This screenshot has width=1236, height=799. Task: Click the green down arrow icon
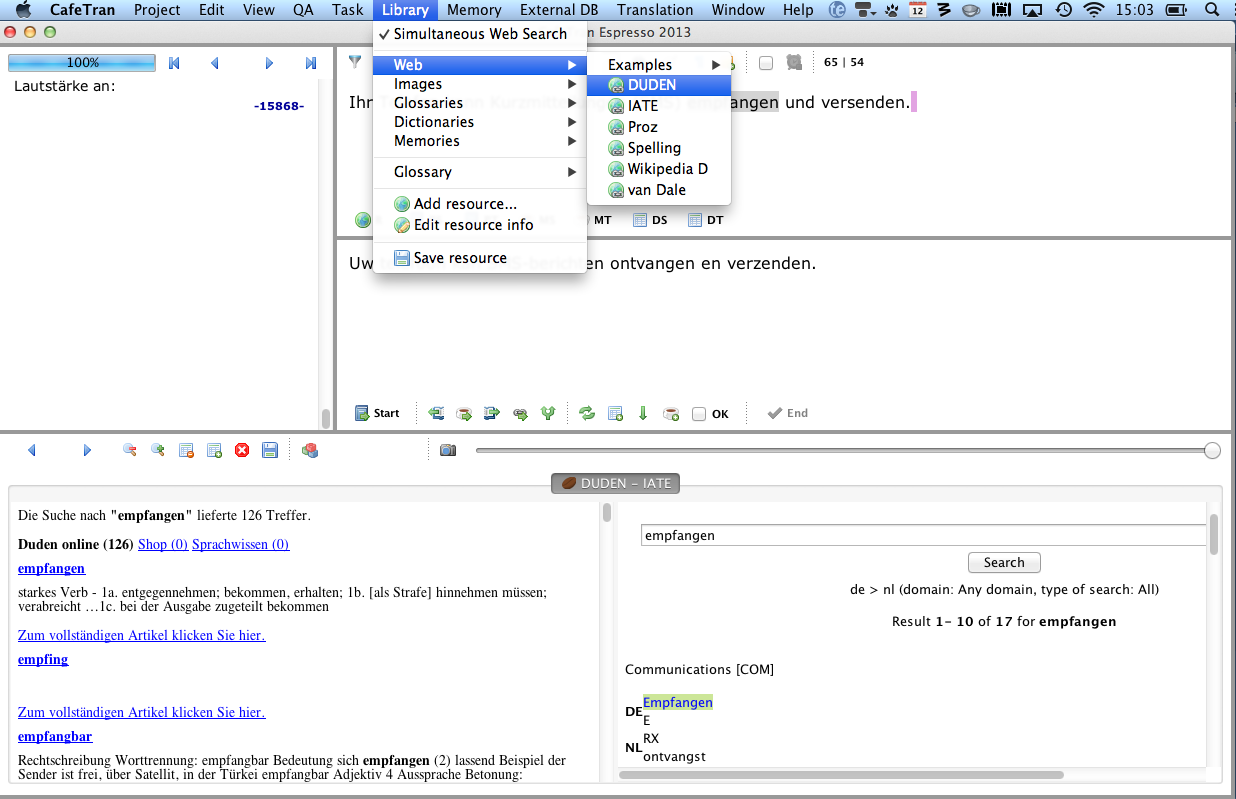pyautogui.click(x=643, y=413)
